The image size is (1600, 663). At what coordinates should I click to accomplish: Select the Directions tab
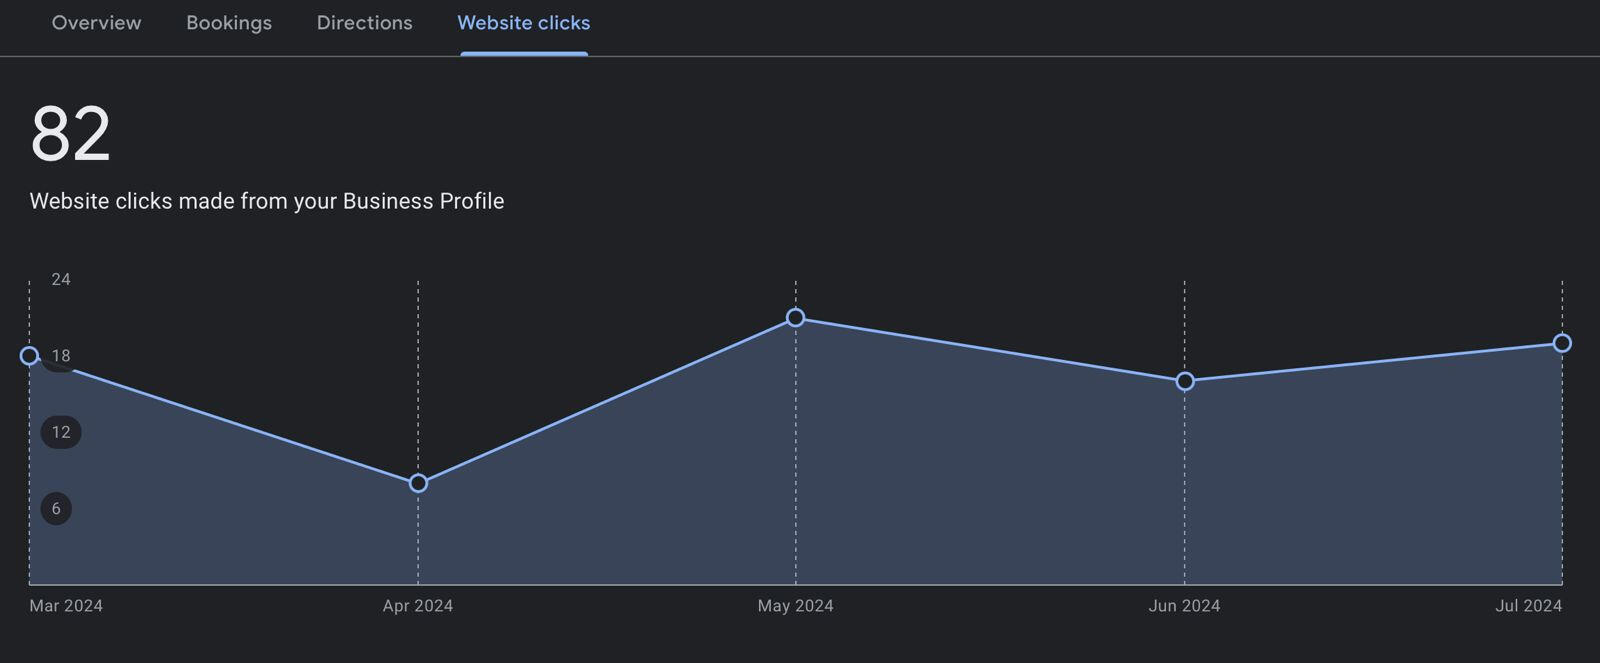pyautogui.click(x=364, y=23)
